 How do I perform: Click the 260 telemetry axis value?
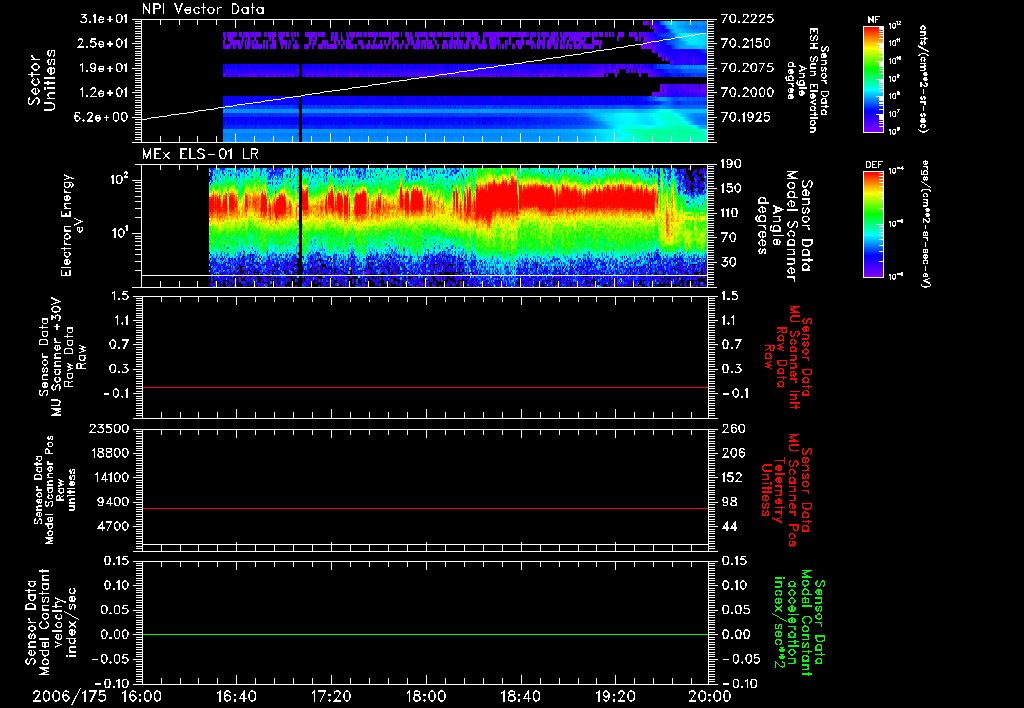click(x=733, y=429)
